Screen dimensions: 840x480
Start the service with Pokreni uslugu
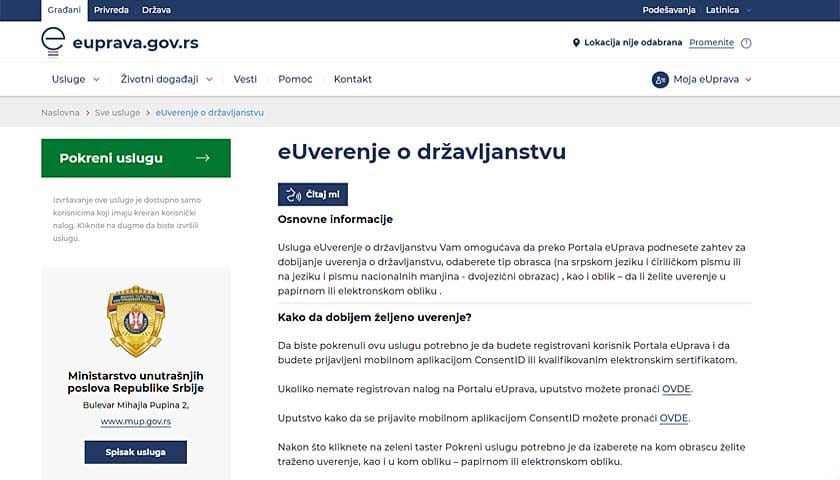click(136, 158)
